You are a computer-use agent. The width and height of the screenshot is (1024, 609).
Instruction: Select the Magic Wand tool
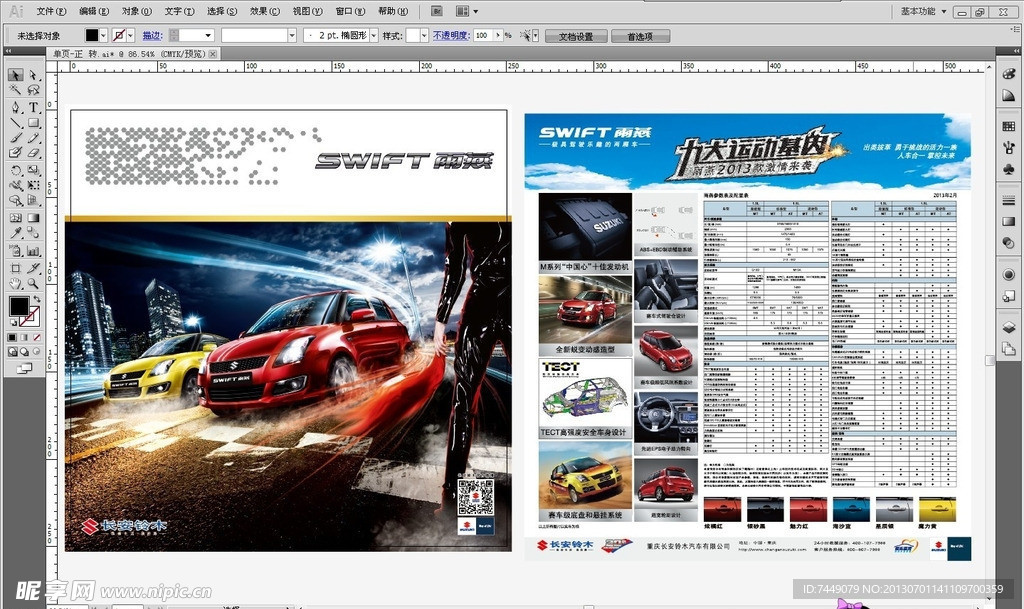point(15,90)
